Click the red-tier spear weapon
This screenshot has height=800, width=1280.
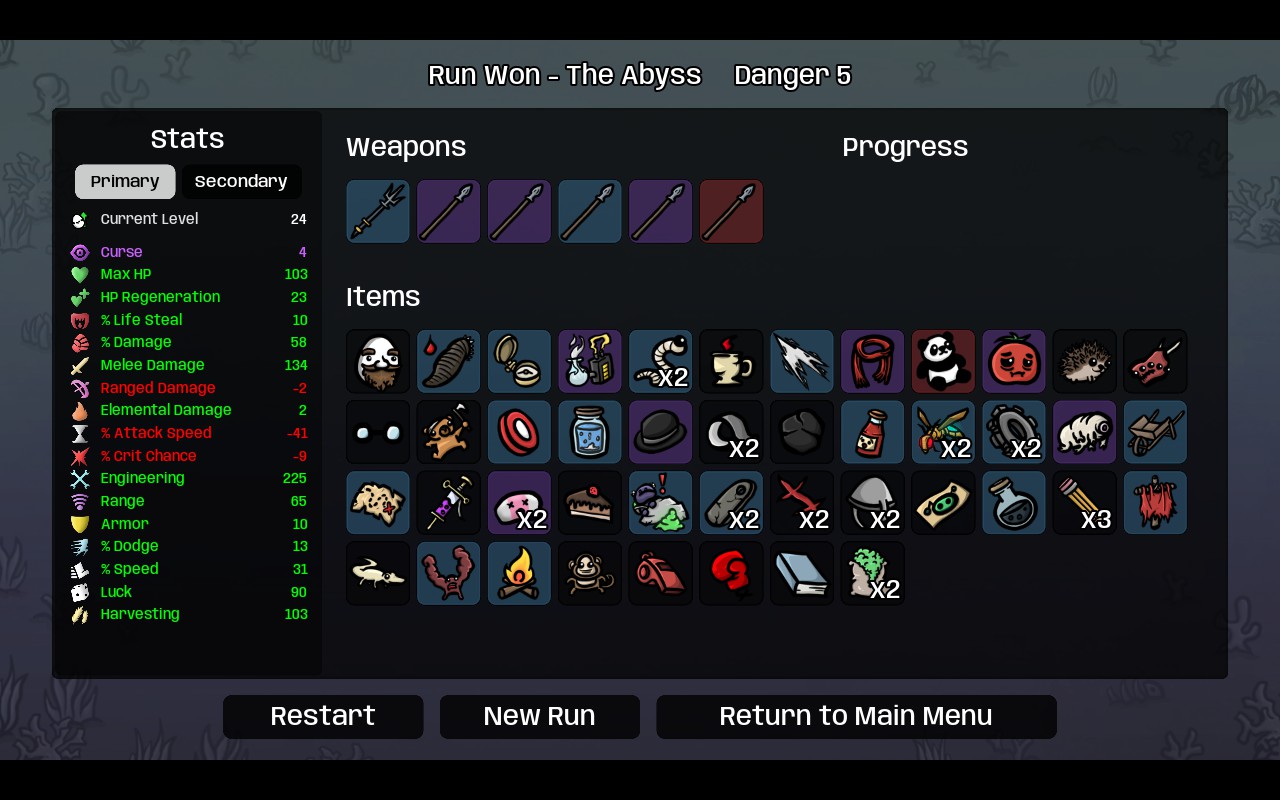(731, 211)
